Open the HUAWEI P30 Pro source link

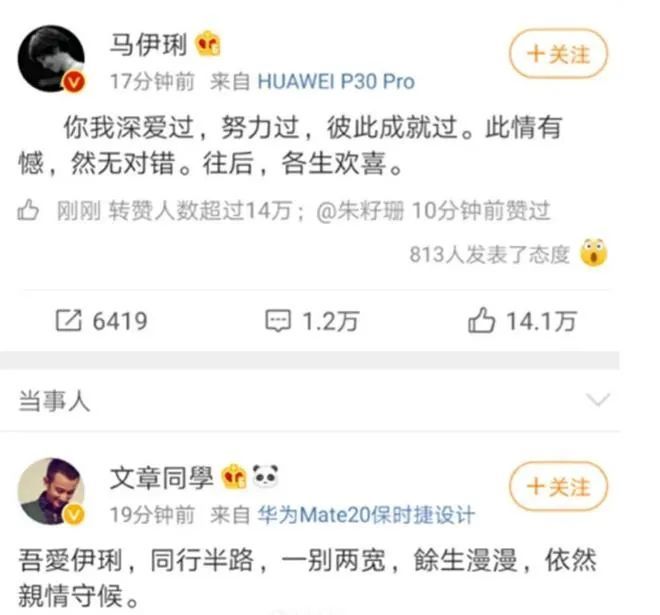(336, 81)
